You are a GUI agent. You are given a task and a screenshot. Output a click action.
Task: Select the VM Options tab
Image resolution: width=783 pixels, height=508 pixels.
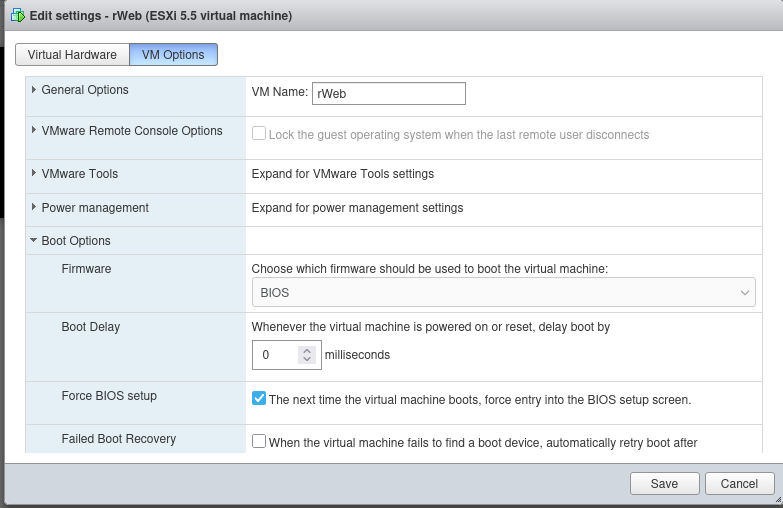(173, 54)
